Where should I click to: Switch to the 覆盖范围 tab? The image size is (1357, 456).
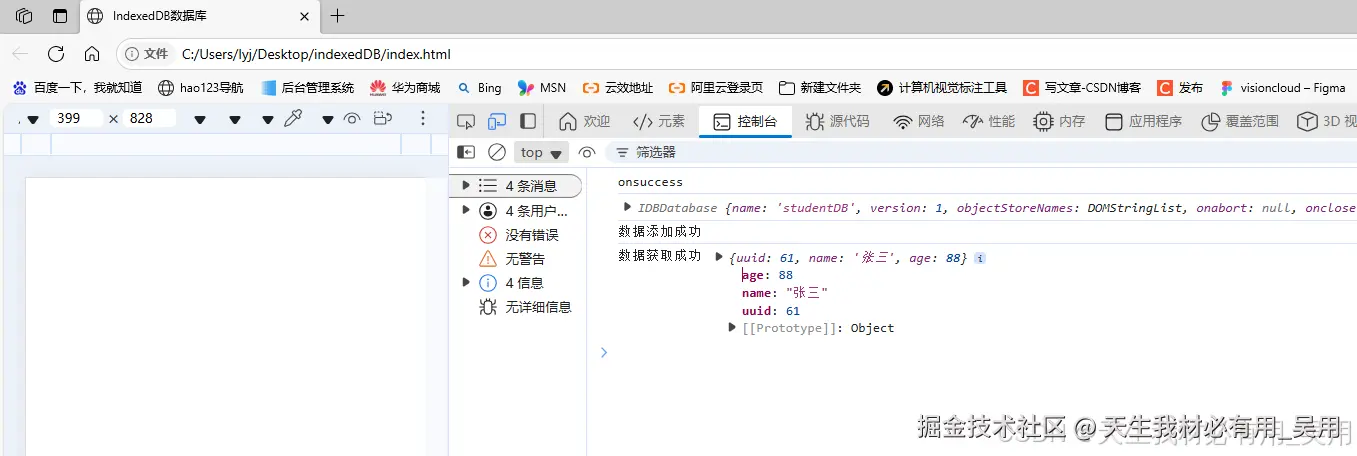pos(1240,121)
